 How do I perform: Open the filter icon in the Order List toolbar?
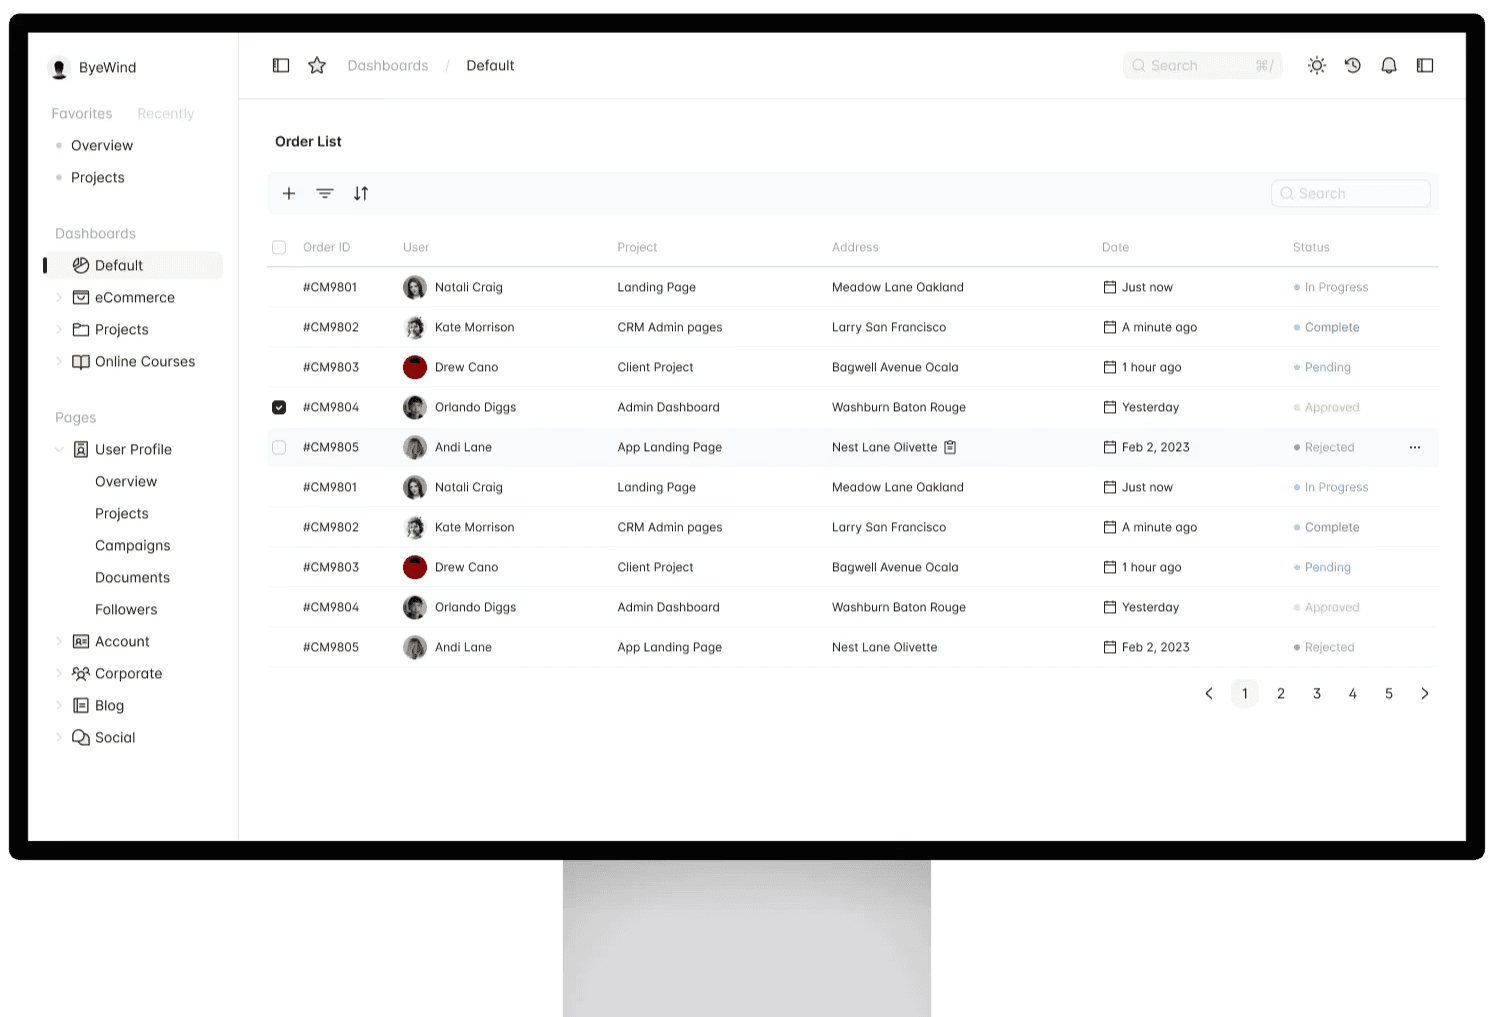pyautogui.click(x=325, y=193)
